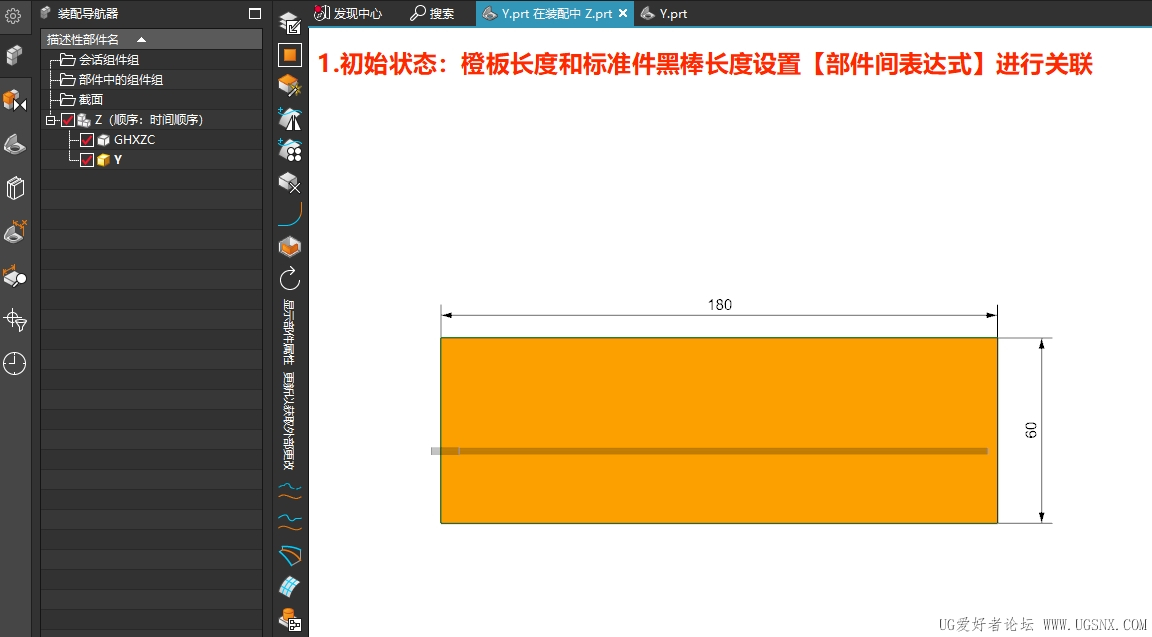
Task: Click the upper blue-orange wavy curves icon
Action: 290,491
